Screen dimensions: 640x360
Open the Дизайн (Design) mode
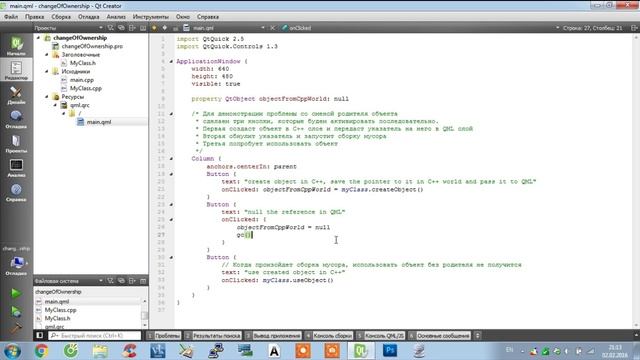tap(16, 94)
